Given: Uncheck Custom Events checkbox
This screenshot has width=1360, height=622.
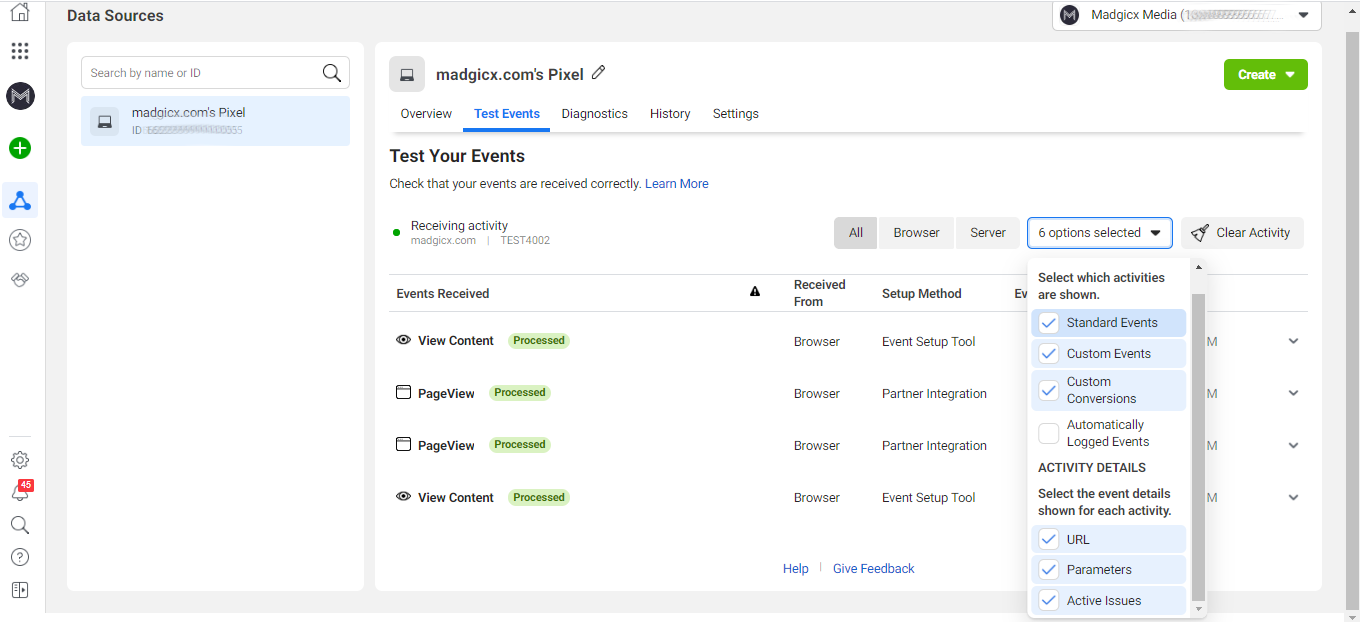Looking at the screenshot, I should tap(1049, 353).
